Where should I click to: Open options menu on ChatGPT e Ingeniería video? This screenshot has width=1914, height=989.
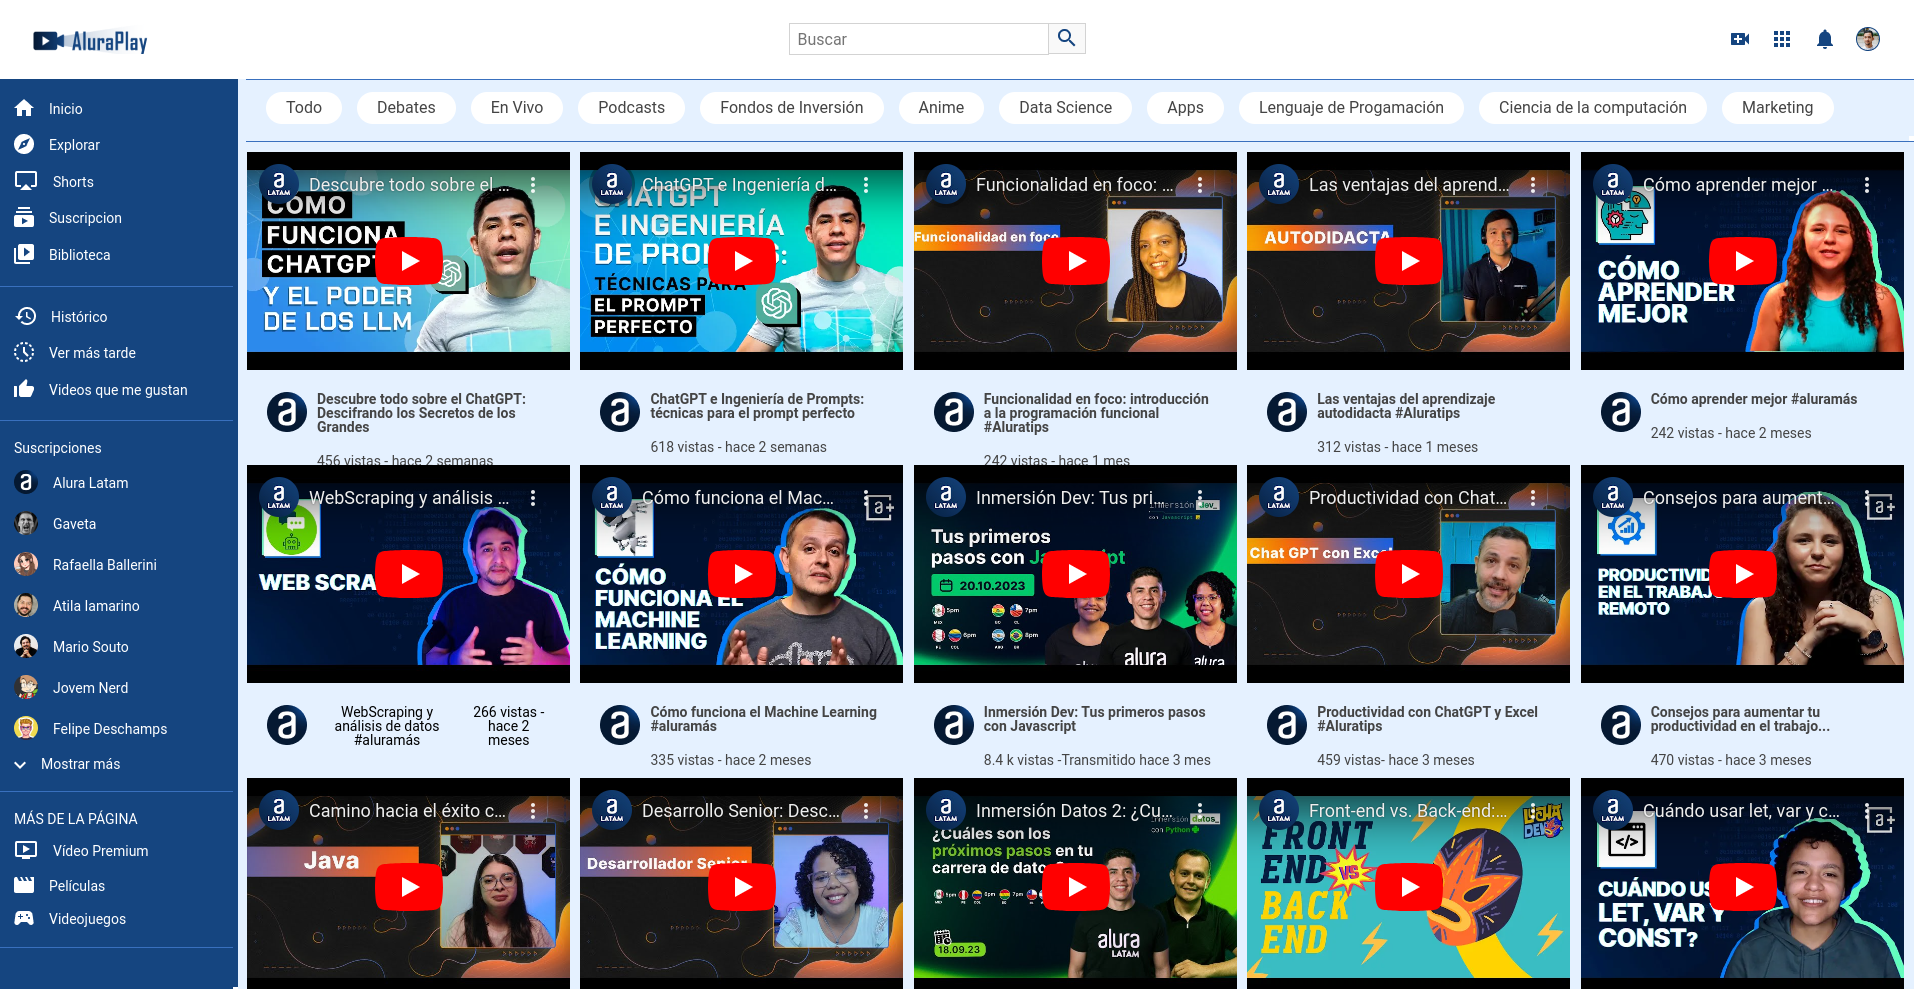[x=865, y=184]
